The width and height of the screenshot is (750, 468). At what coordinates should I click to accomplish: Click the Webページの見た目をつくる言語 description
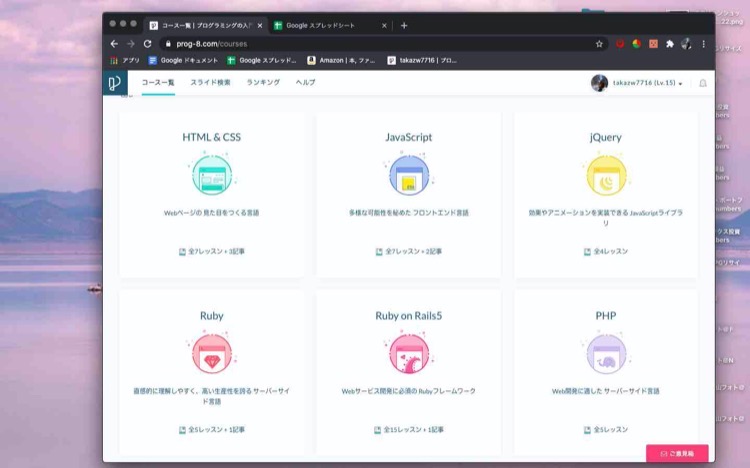pos(212,213)
